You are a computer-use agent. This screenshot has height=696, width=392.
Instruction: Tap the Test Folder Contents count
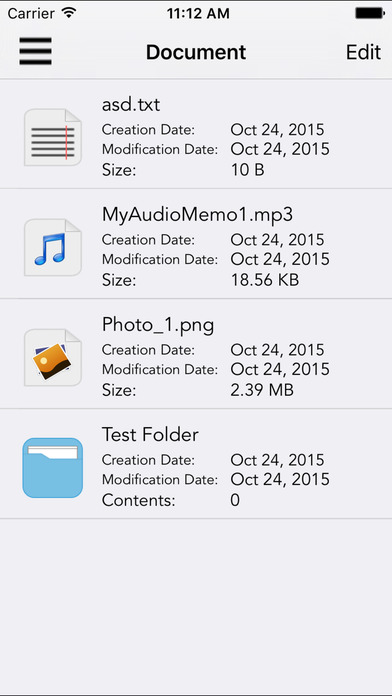235,500
